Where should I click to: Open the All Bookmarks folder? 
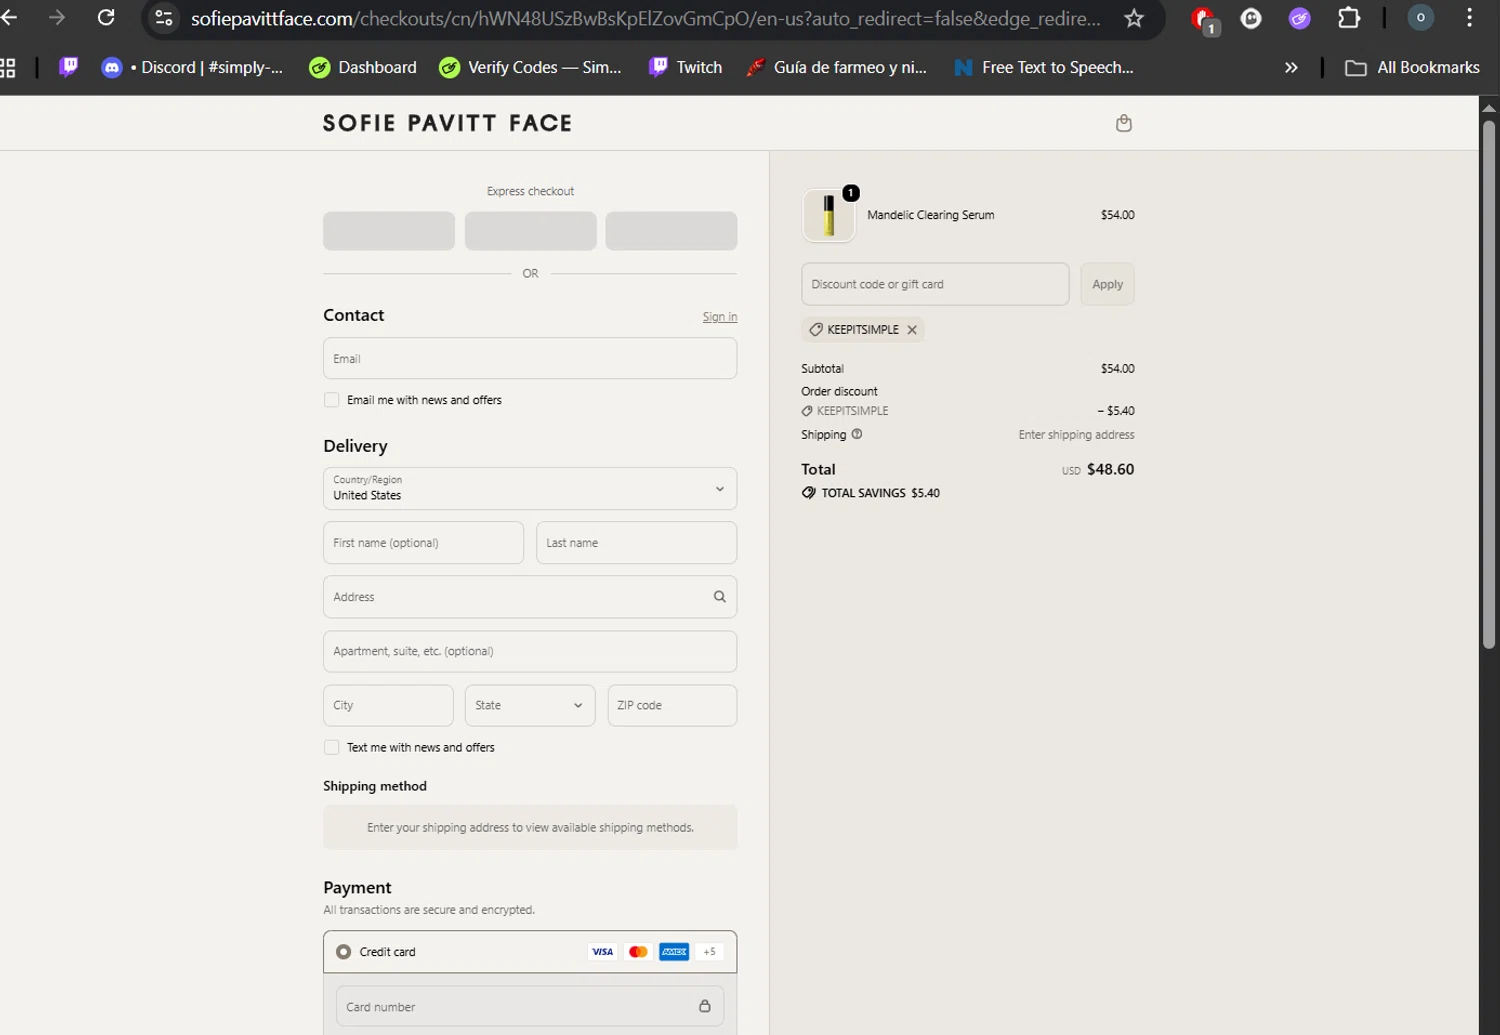pyautogui.click(x=1412, y=67)
